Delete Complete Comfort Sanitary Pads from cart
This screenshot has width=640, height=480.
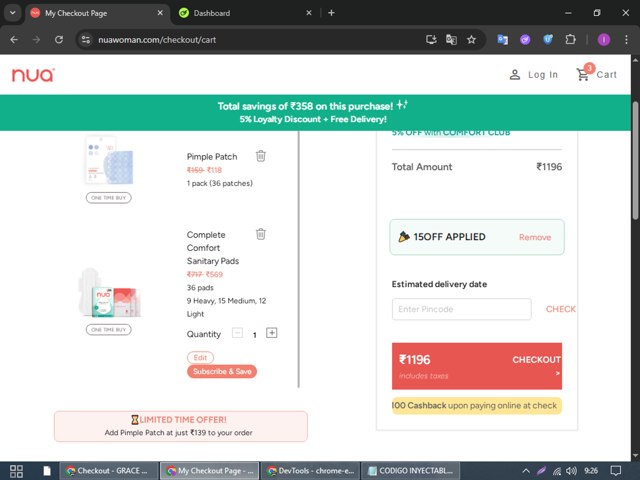(260, 234)
